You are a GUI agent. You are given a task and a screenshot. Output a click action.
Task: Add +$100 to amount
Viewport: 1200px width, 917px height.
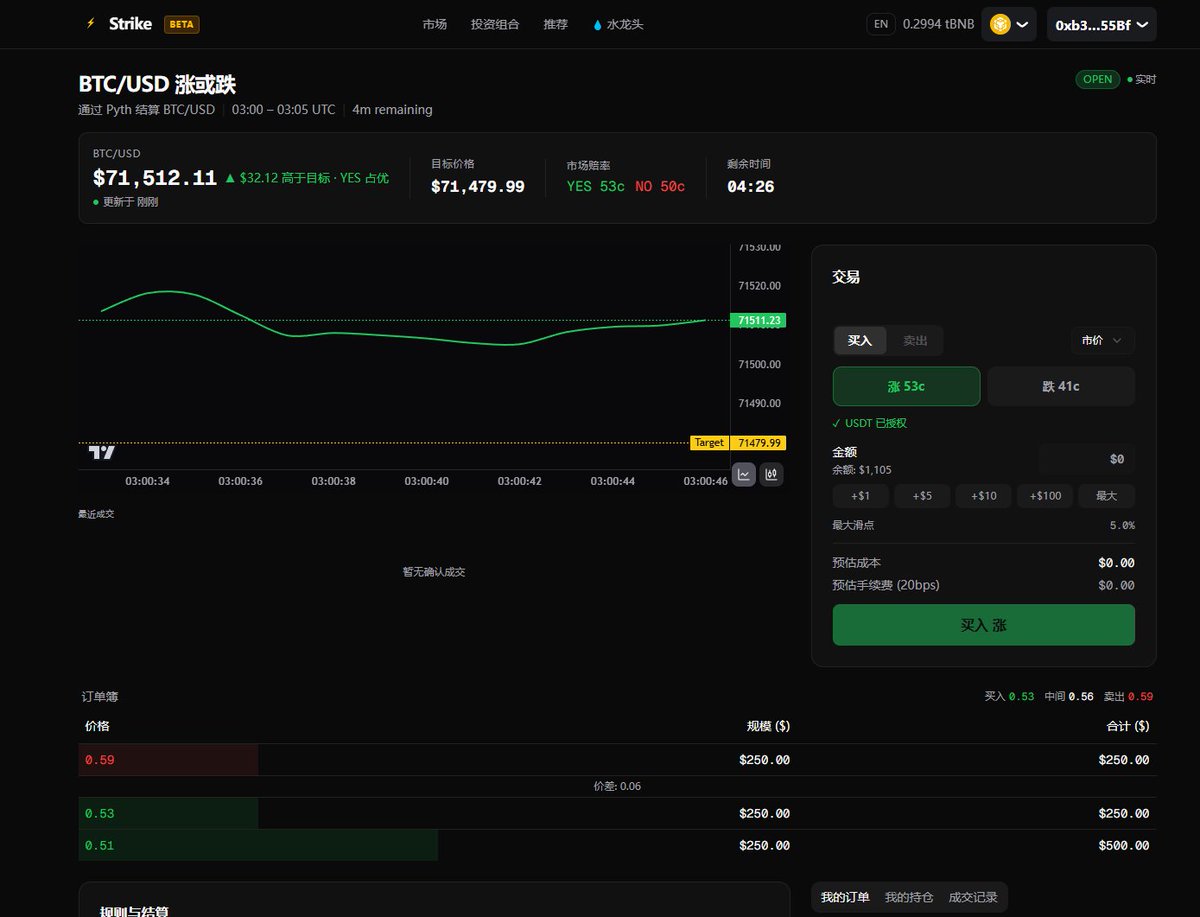click(x=1045, y=496)
